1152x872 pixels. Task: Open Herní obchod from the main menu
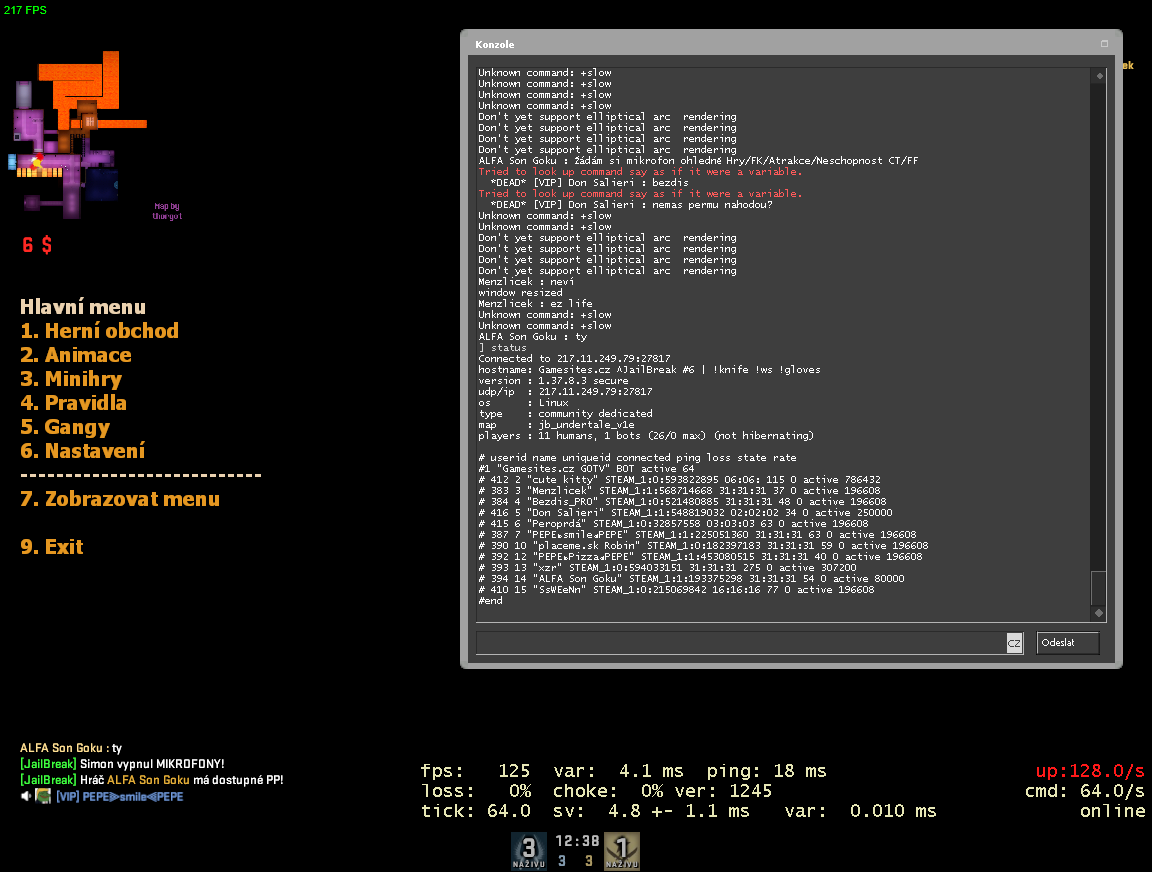pyautogui.click(x=99, y=331)
